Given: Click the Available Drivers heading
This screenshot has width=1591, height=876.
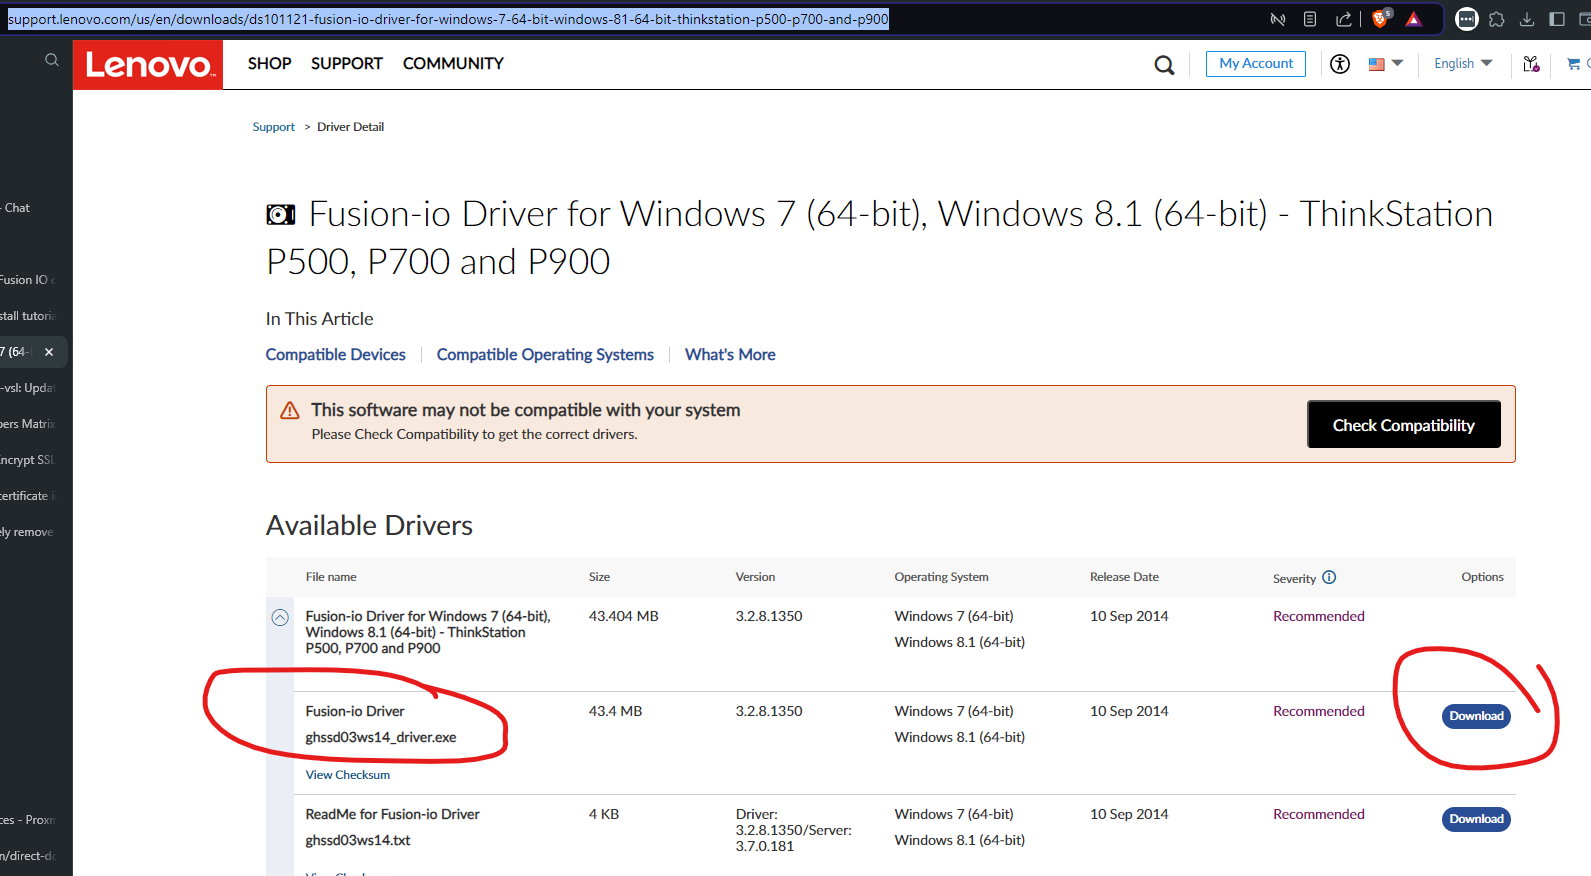Looking at the screenshot, I should 369,525.
